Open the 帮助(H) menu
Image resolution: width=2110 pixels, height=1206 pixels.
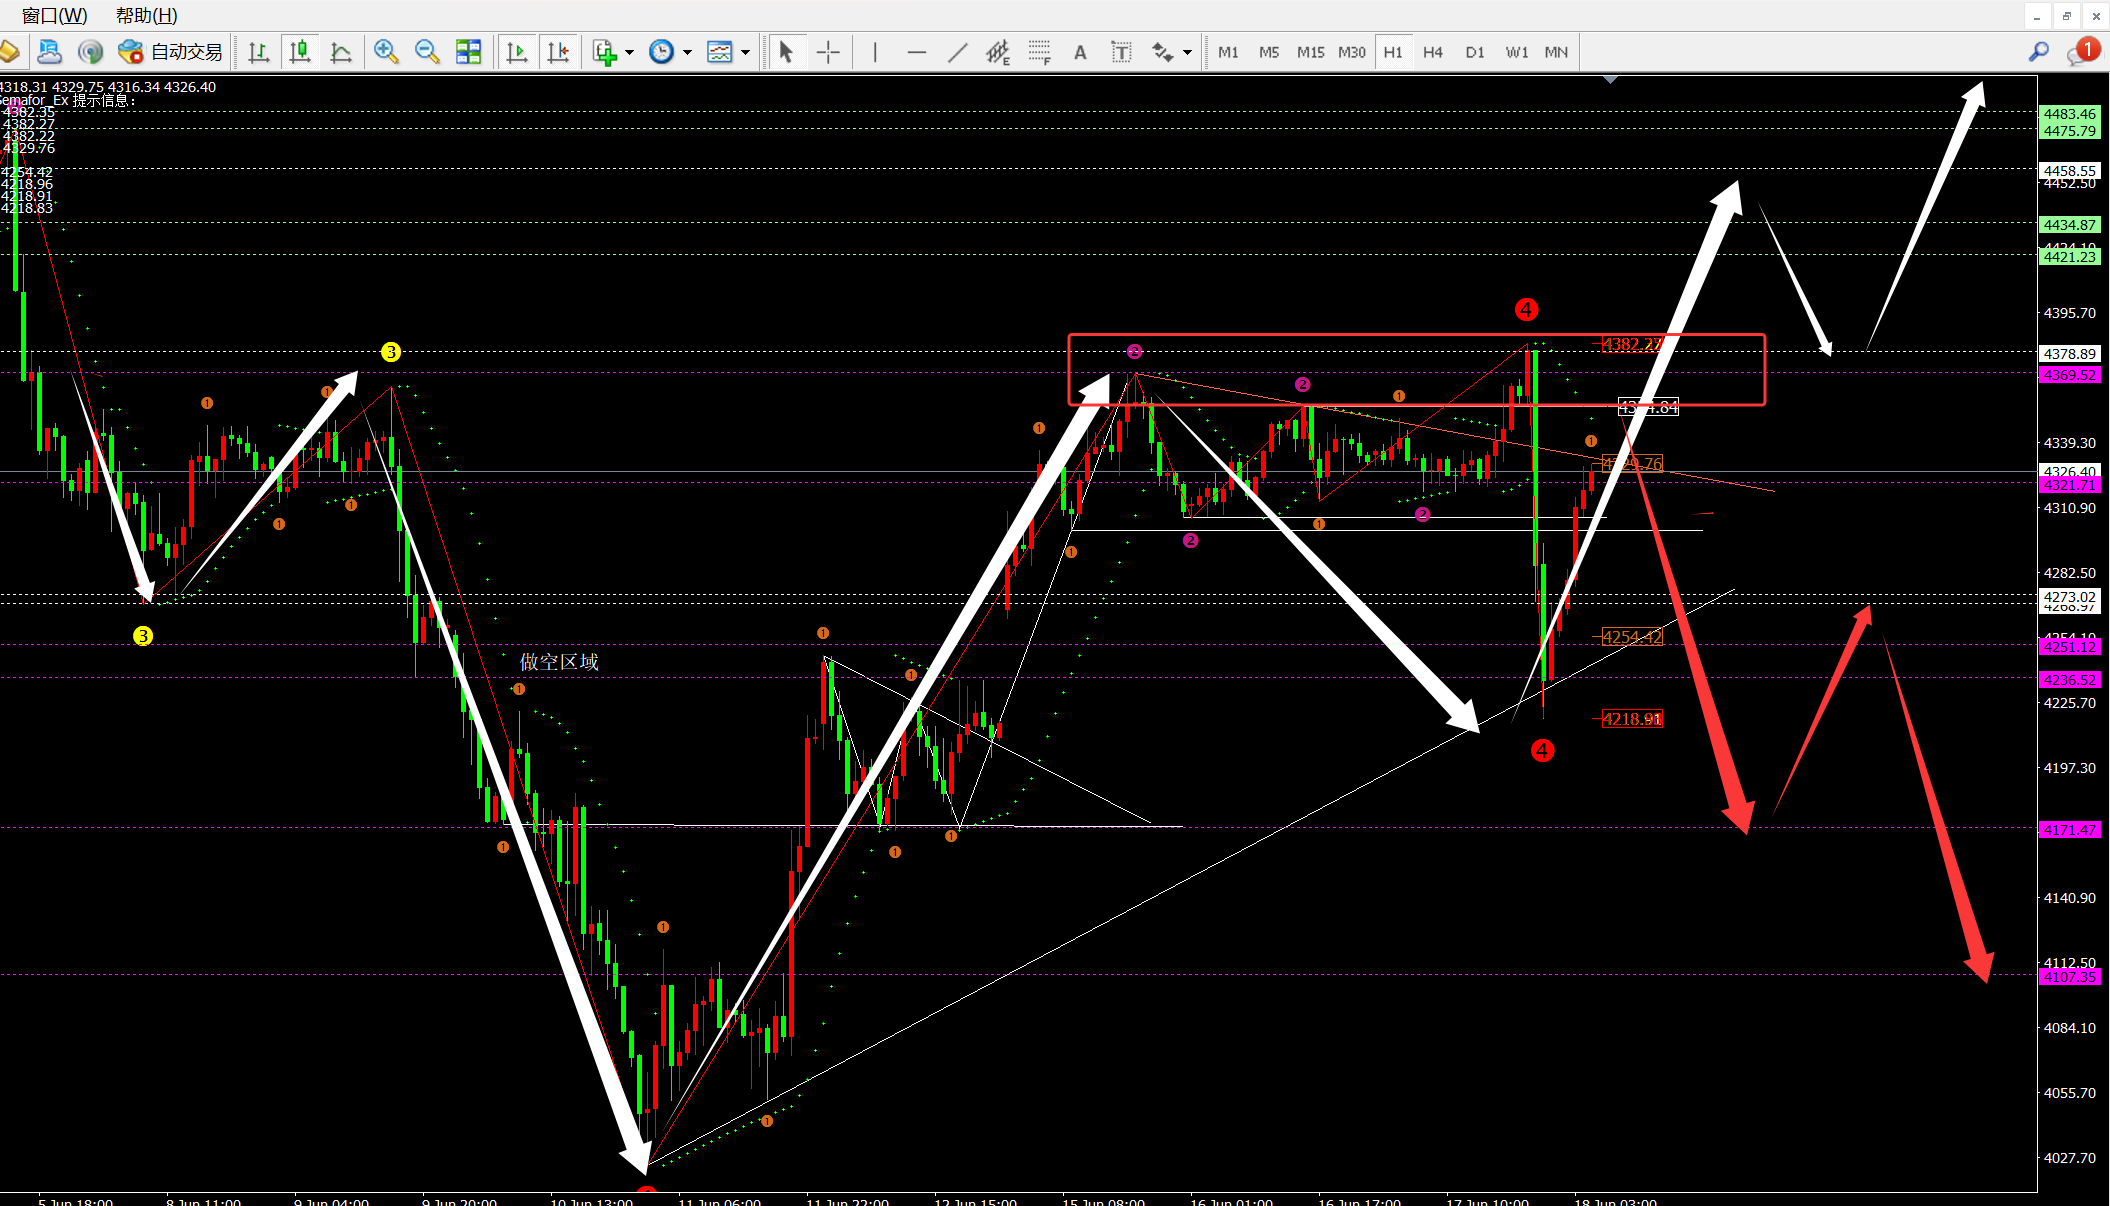(x=146, y=15)
